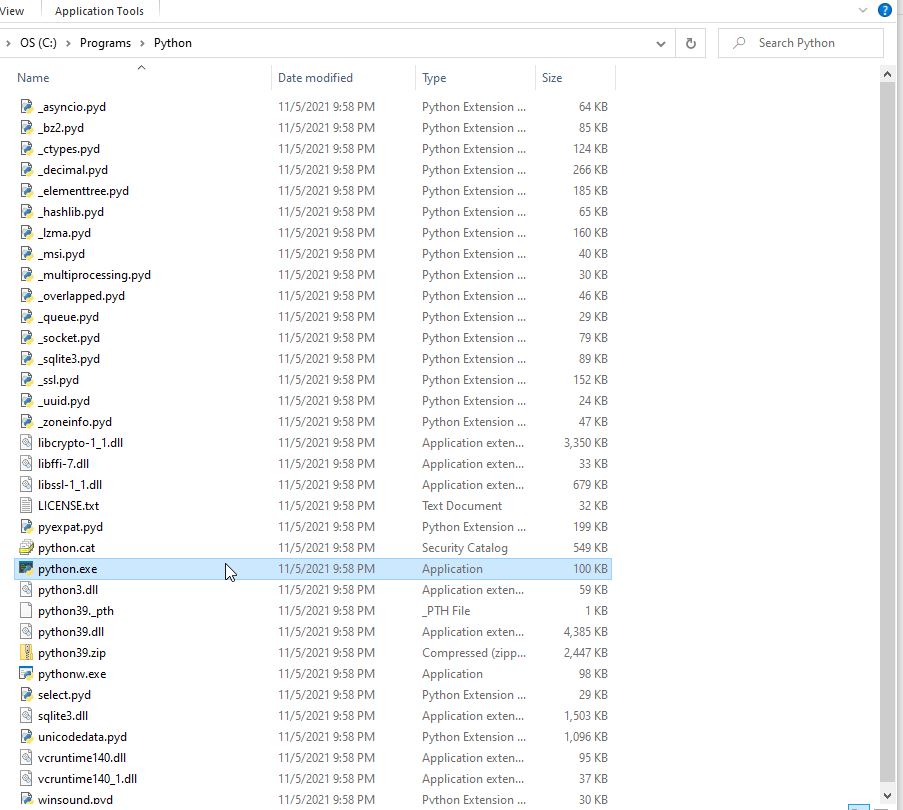Select the unicodedata.pyd file name
This screenshot has width=903, height=810.
[82, 737]
